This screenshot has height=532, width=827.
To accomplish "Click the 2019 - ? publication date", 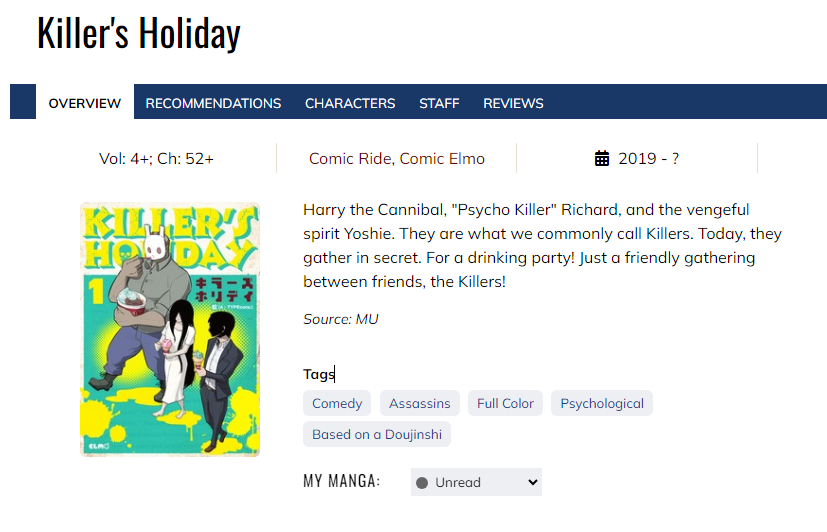I will point(648,158).
